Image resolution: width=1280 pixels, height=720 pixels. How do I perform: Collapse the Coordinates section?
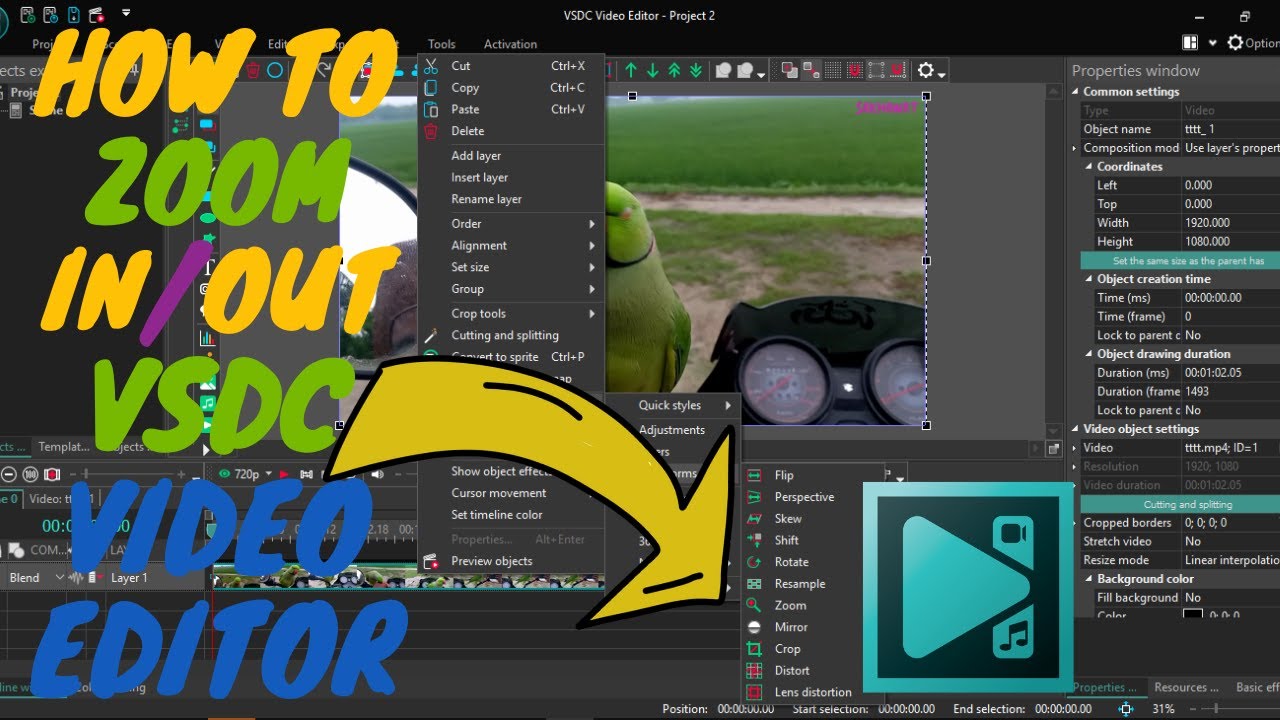click(1090, 167)
